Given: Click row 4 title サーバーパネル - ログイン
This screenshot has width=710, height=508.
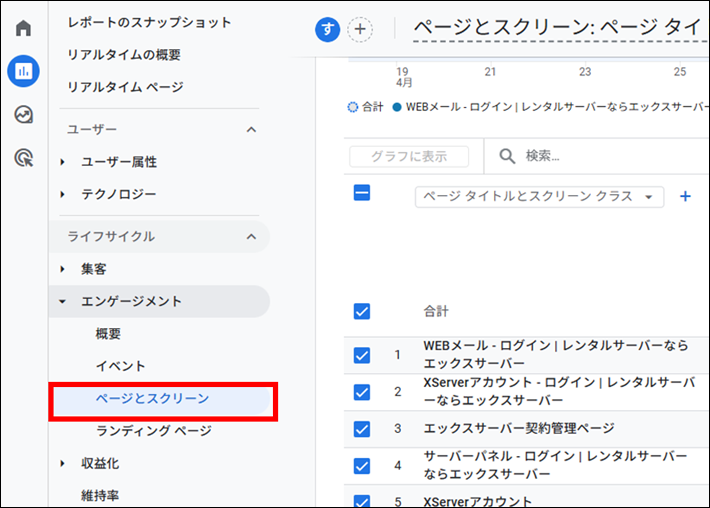Looking at the screenshot, I should (555, 465).
